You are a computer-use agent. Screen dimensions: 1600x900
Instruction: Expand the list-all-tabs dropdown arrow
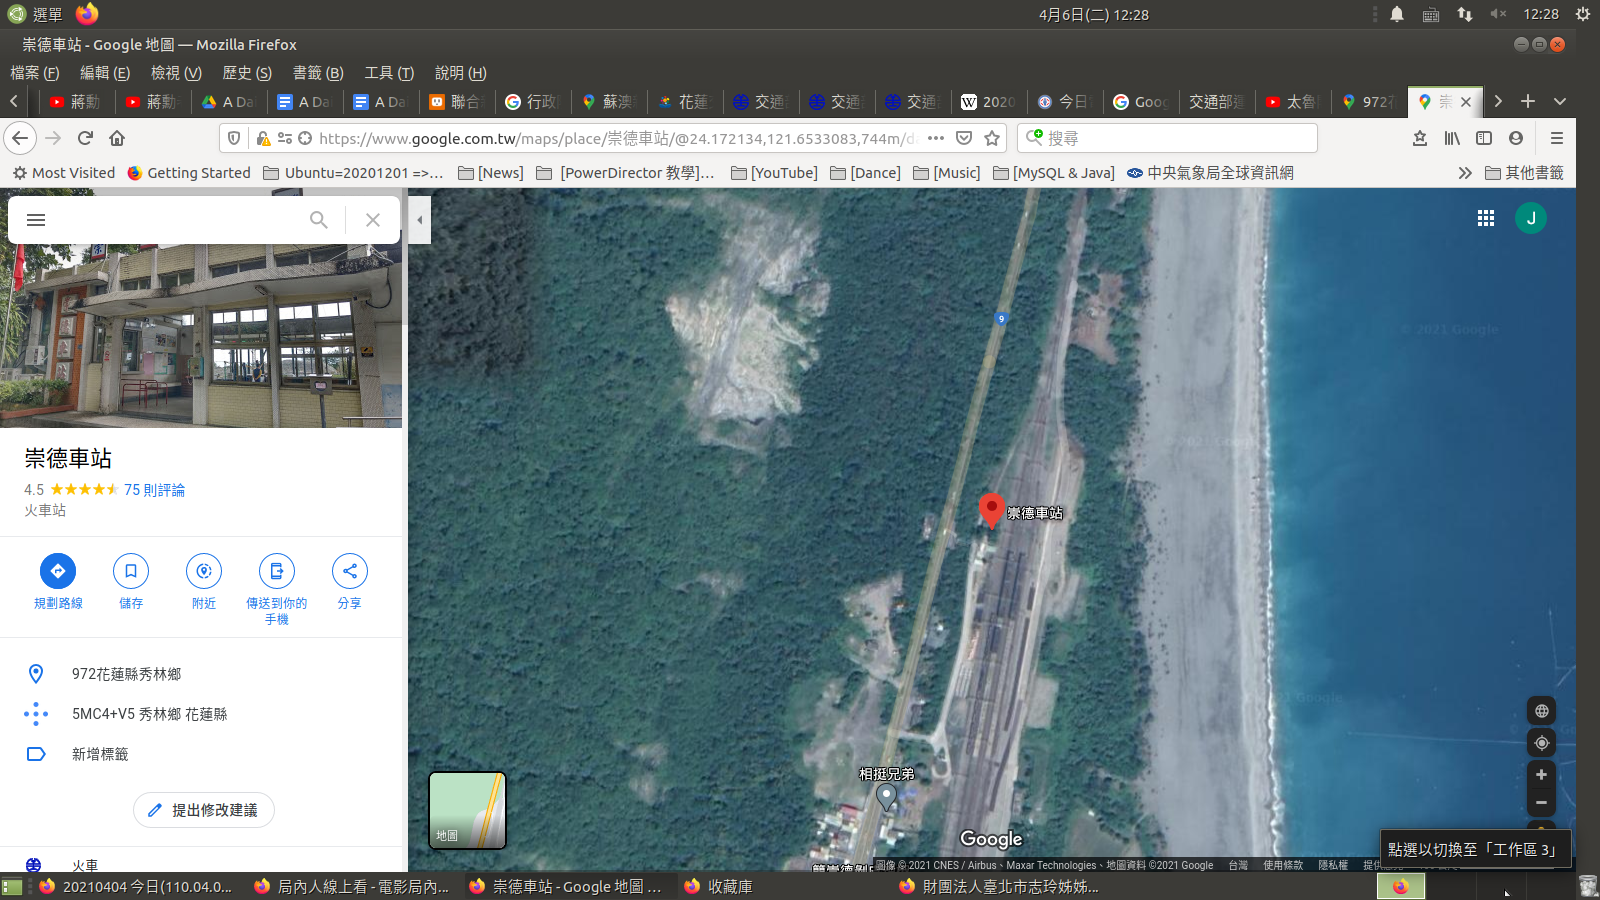[1559, 101]
